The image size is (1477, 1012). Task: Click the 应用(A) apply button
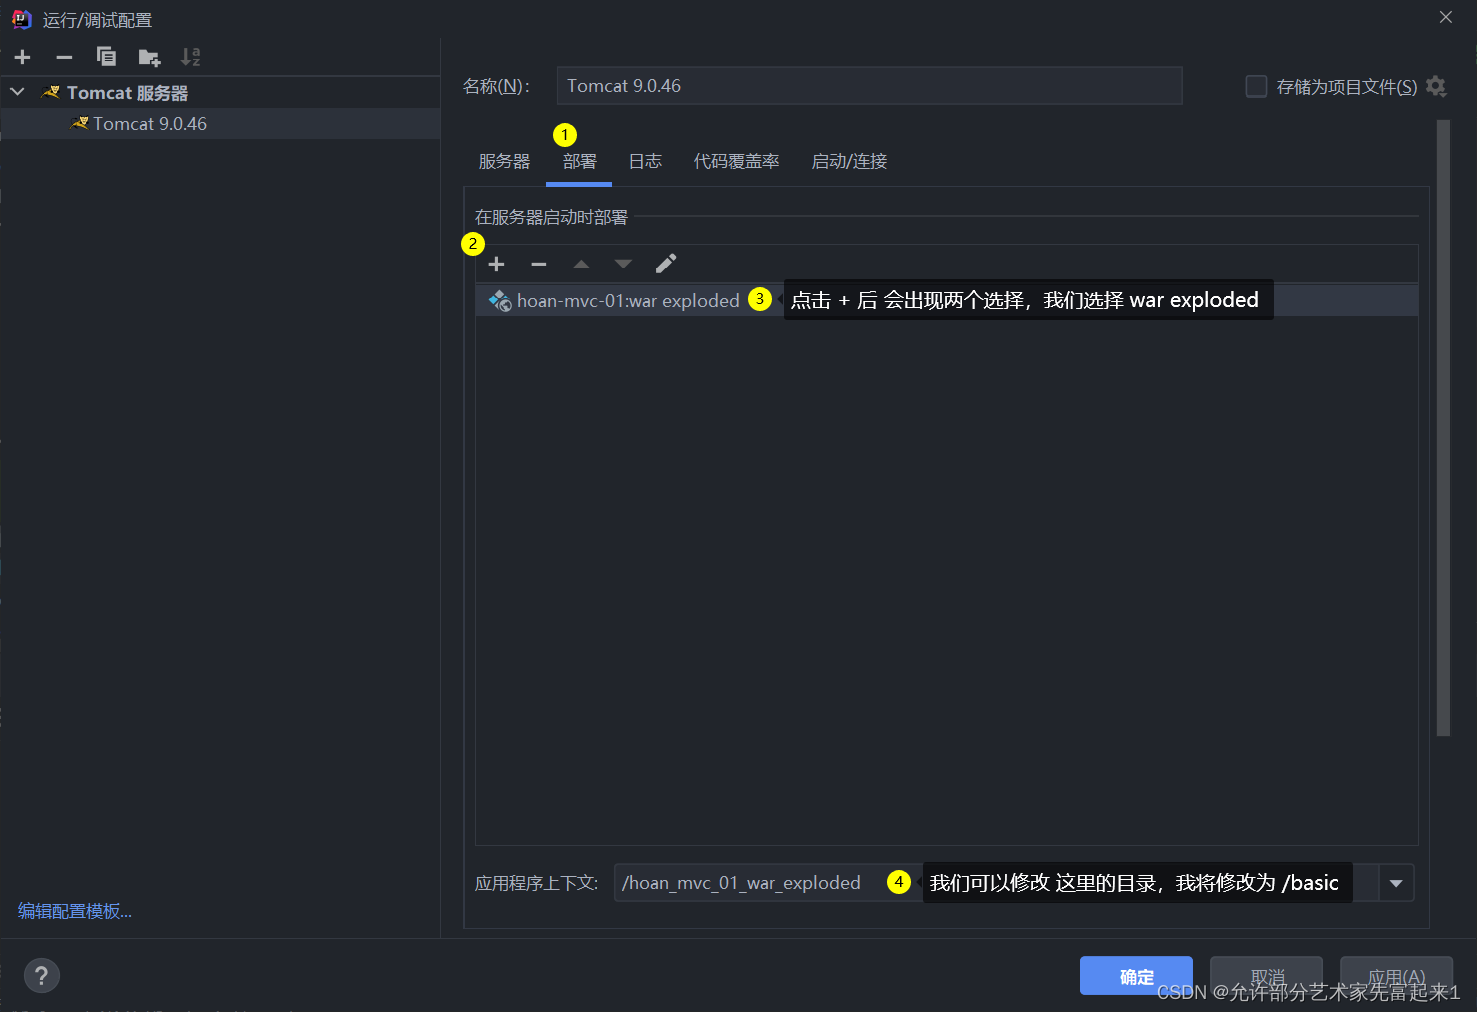click(x=1397, y=976)
